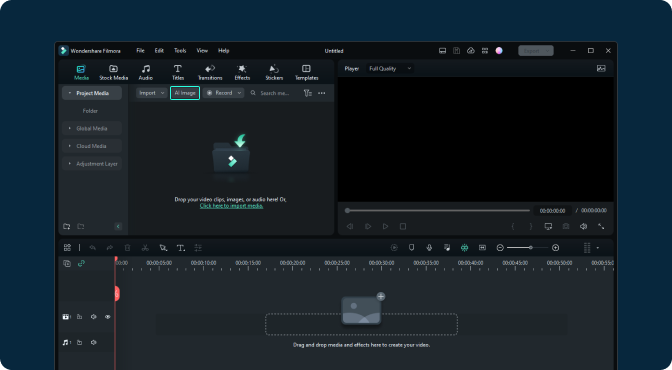
Task: Open the three-dot more options menu
Action: 322,93
